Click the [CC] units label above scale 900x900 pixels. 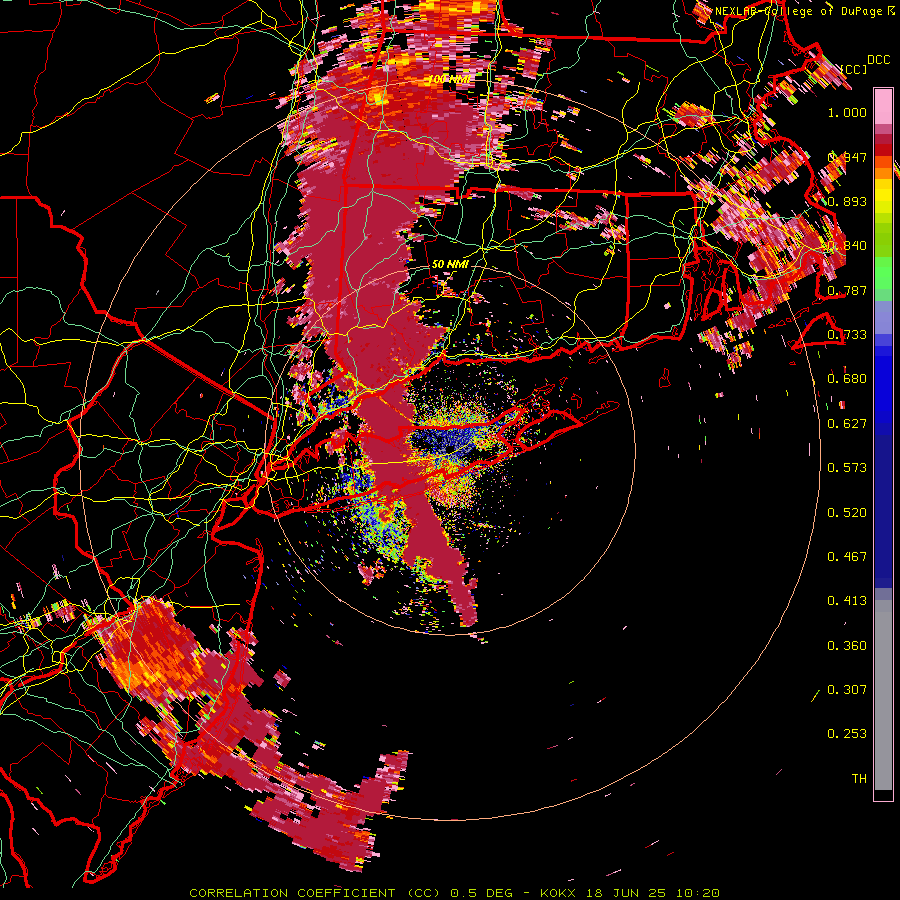854,69
